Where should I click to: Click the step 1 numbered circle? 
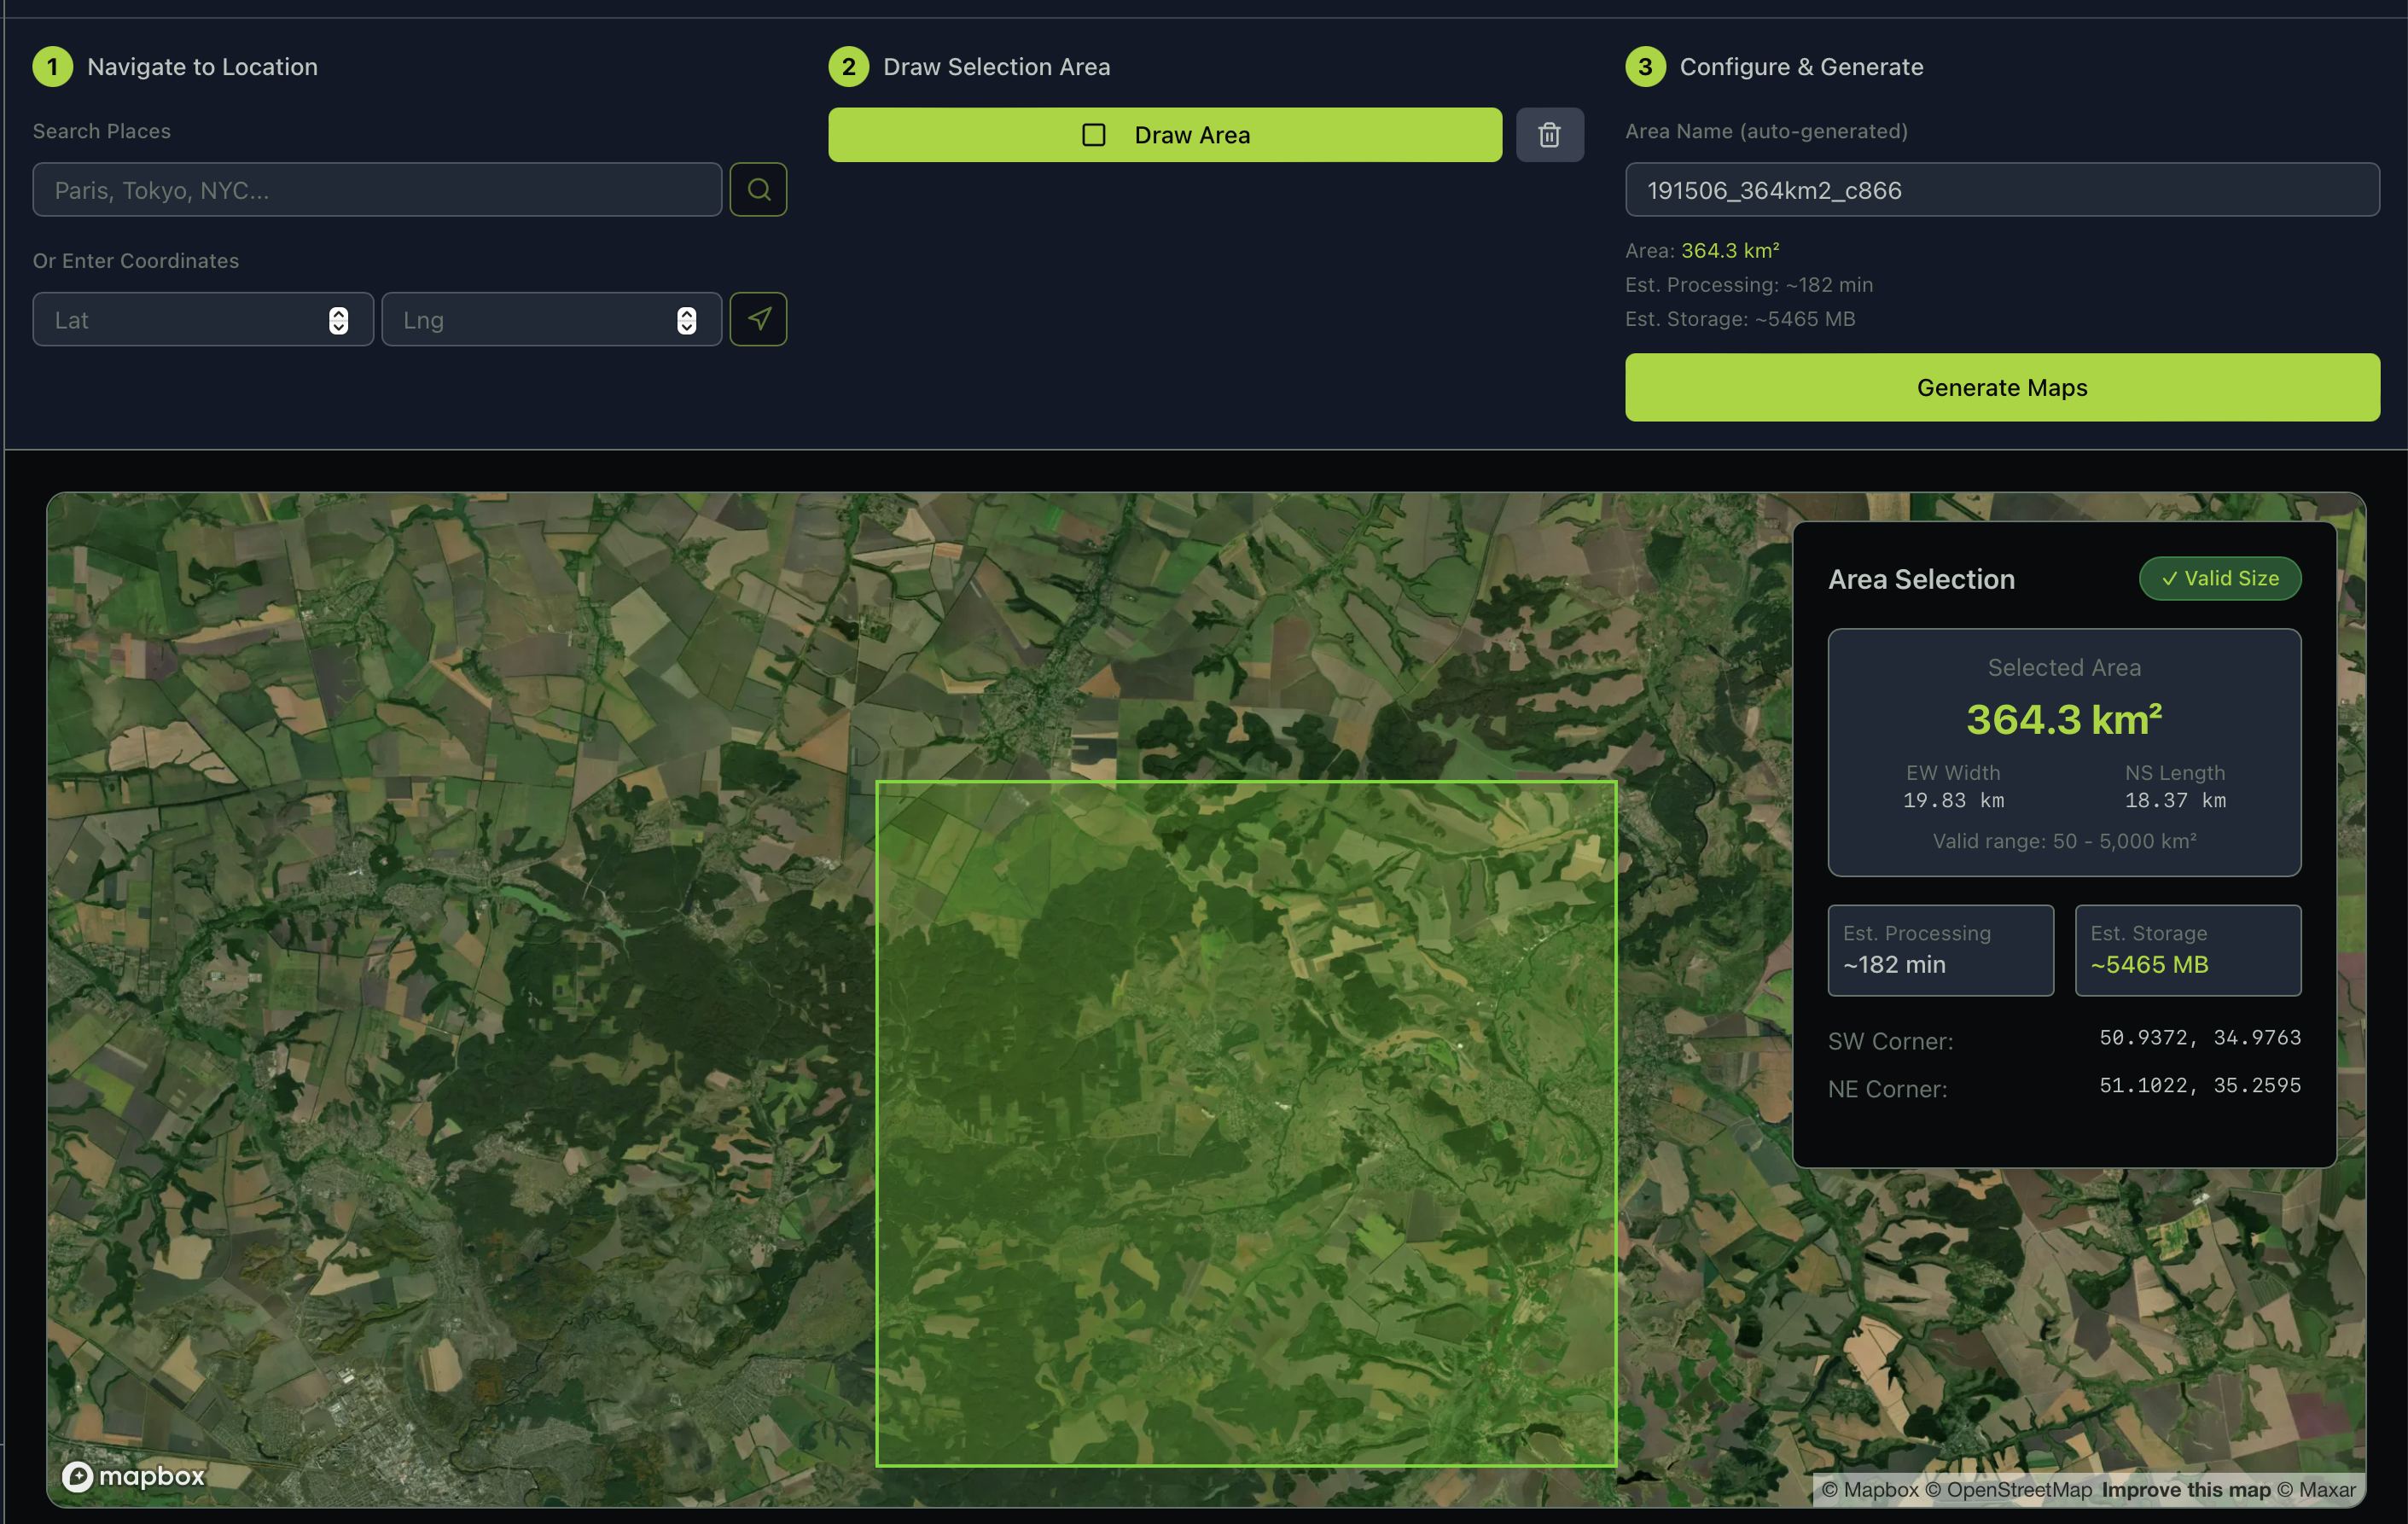point(52,67)
